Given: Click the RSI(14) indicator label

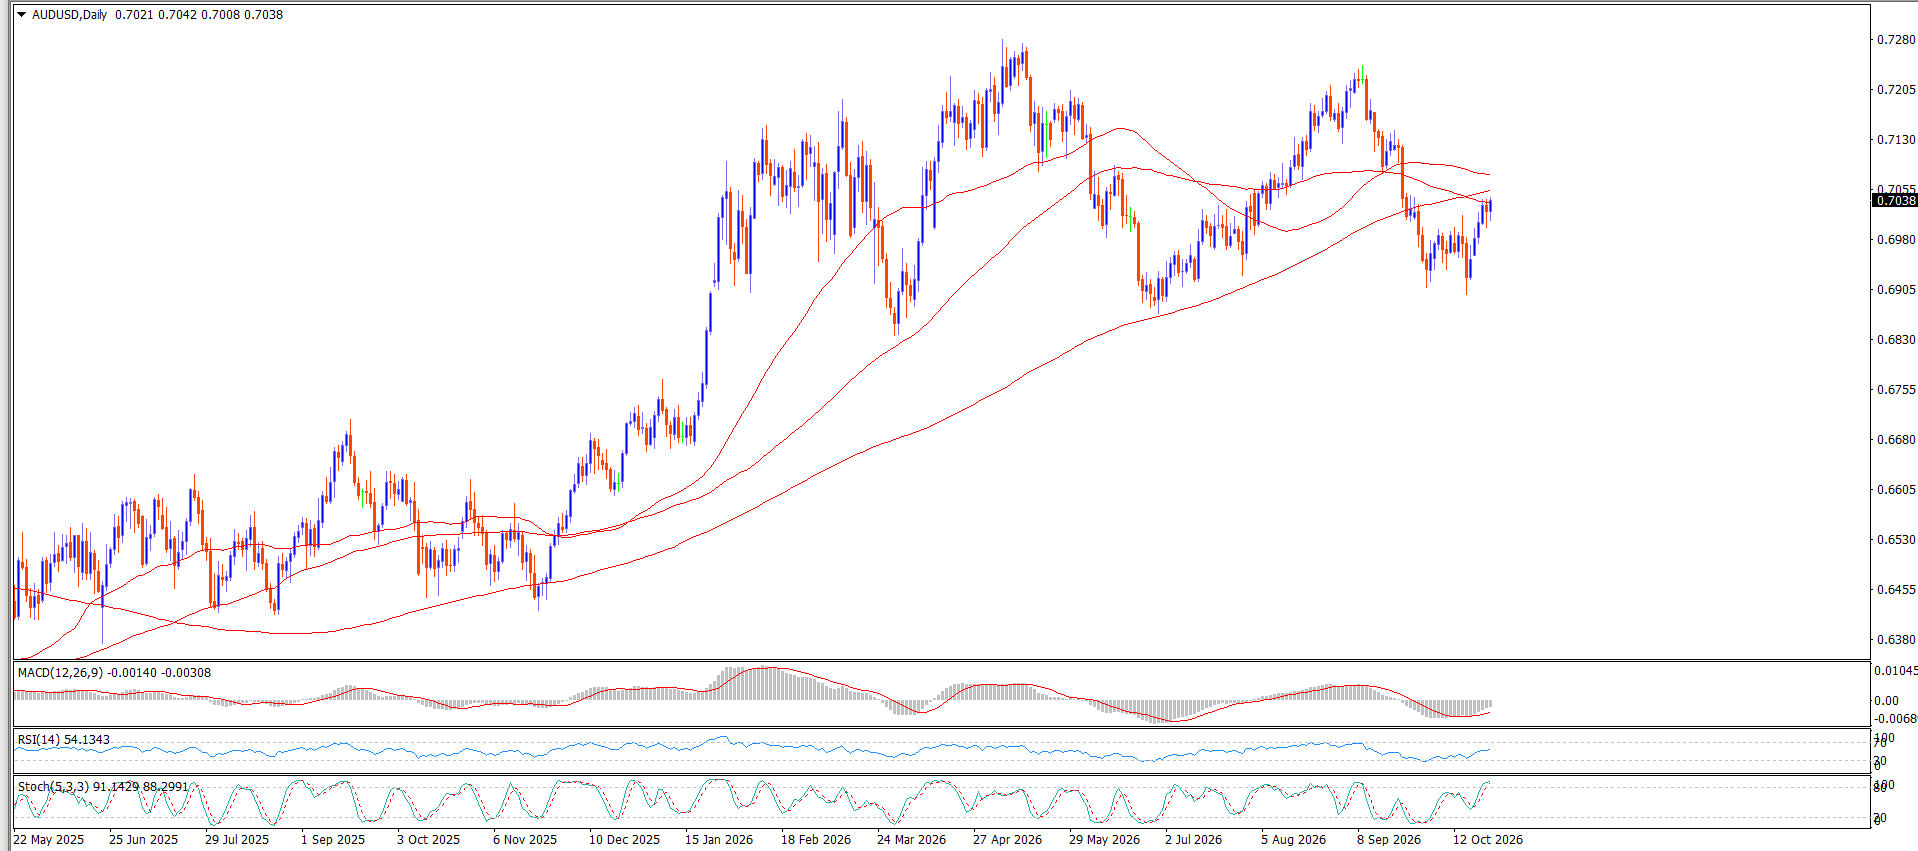Looking at the screenshot, I should pyautogui.click(x=38, y=740).
